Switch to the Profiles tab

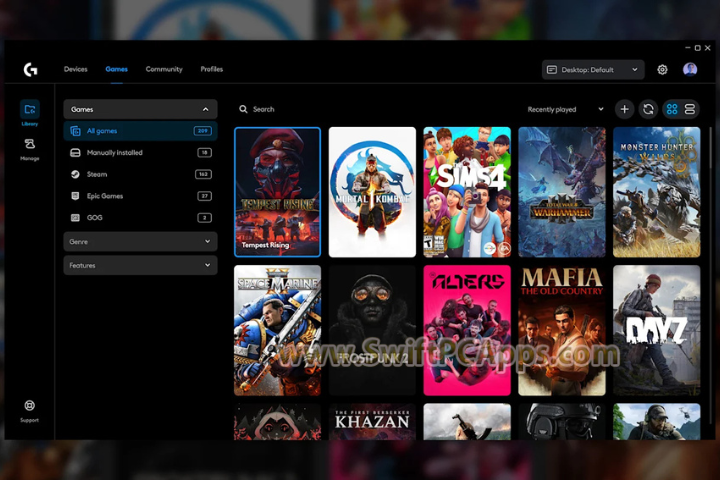(x=212, y=69)
